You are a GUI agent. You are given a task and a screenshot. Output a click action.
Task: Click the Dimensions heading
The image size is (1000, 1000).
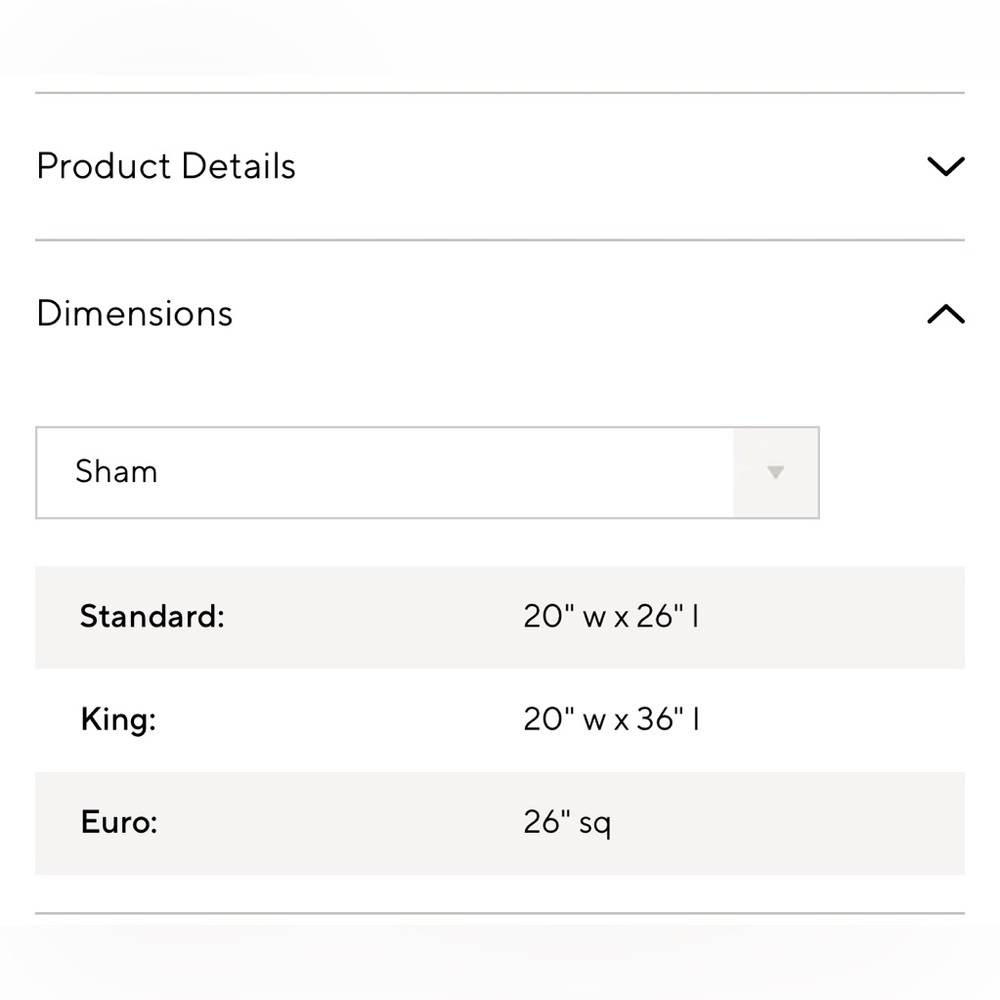(135, 313)
